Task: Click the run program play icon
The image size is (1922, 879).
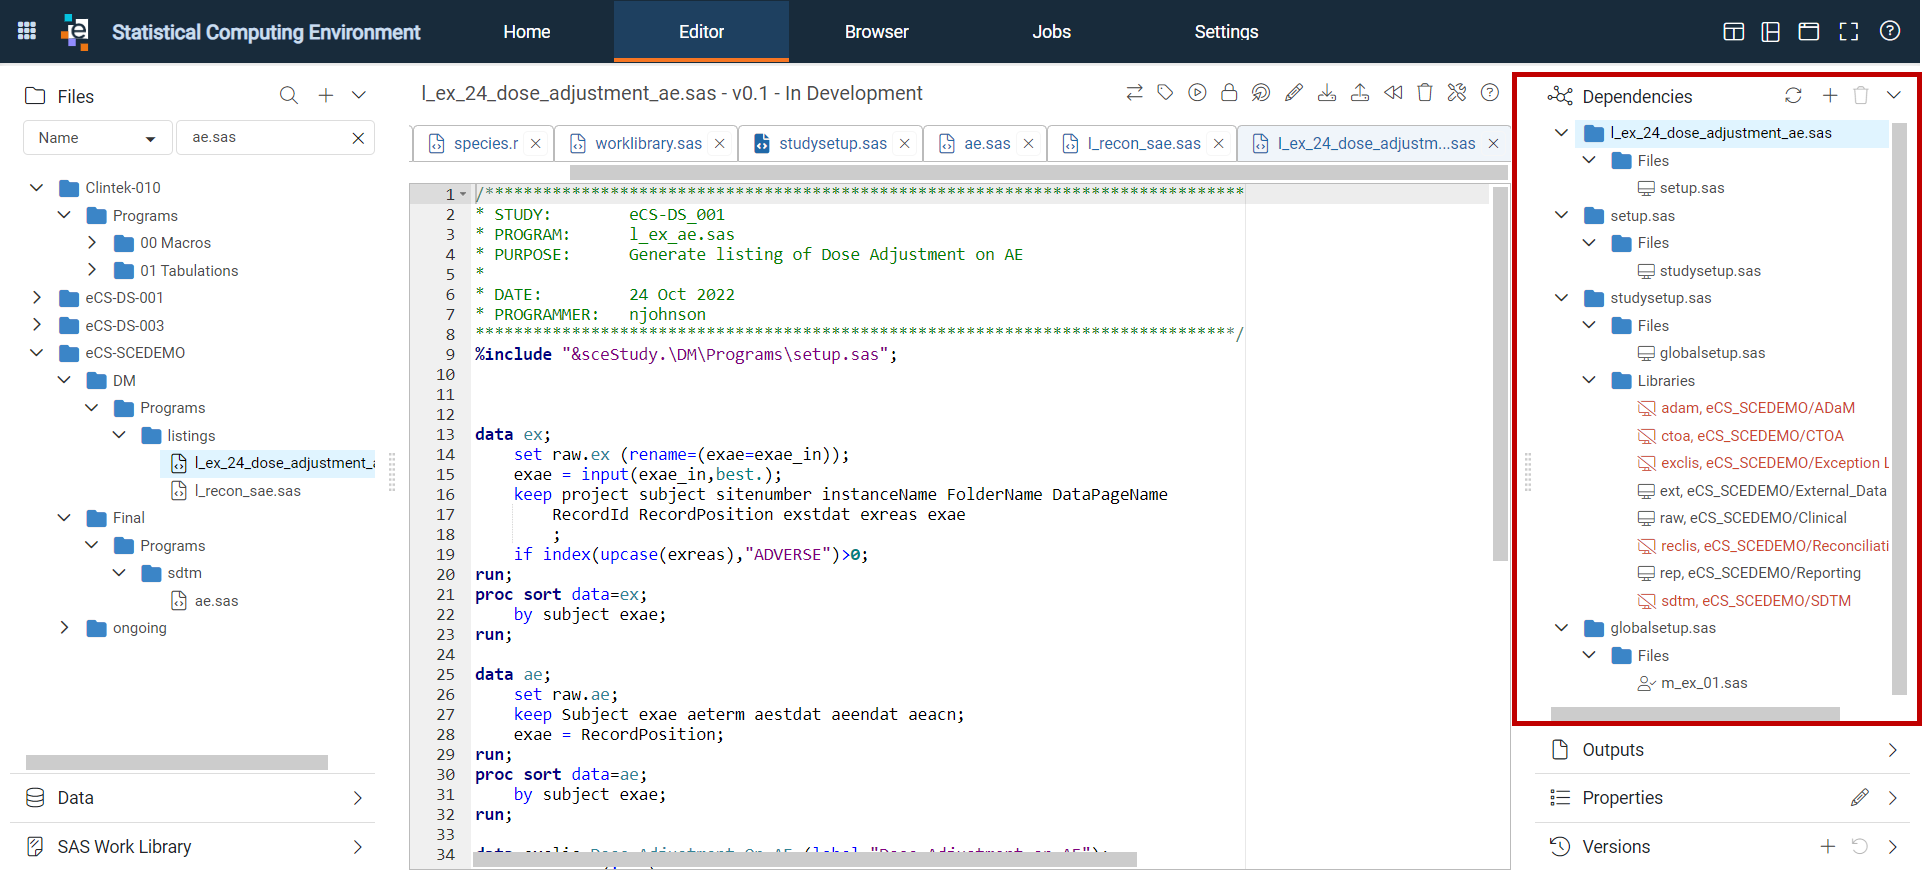Action: coord(1197,93)
